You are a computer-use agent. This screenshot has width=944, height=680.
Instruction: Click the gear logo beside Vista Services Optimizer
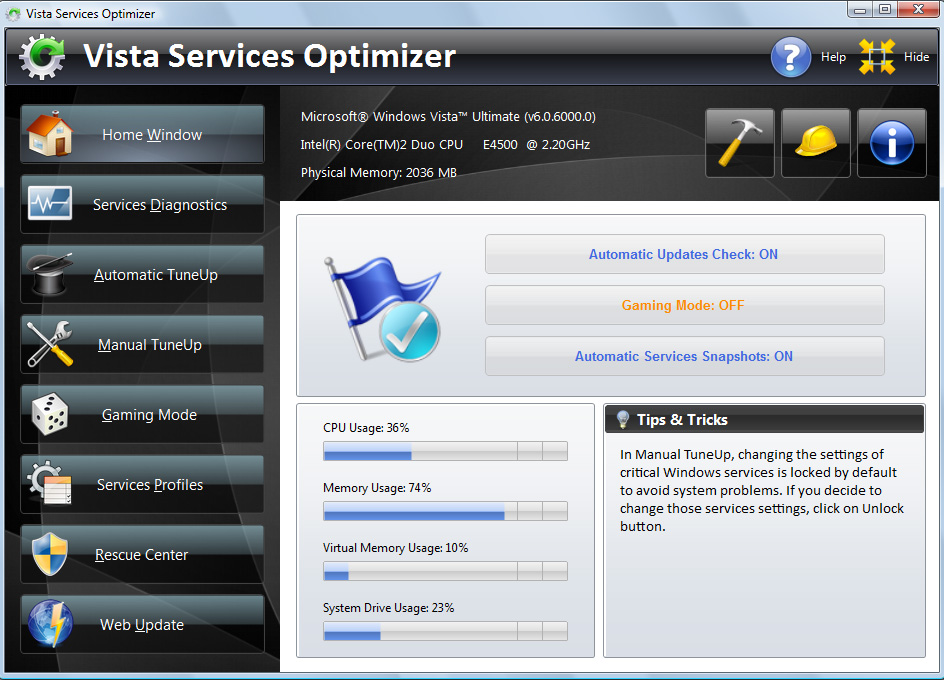click(42, 57)
